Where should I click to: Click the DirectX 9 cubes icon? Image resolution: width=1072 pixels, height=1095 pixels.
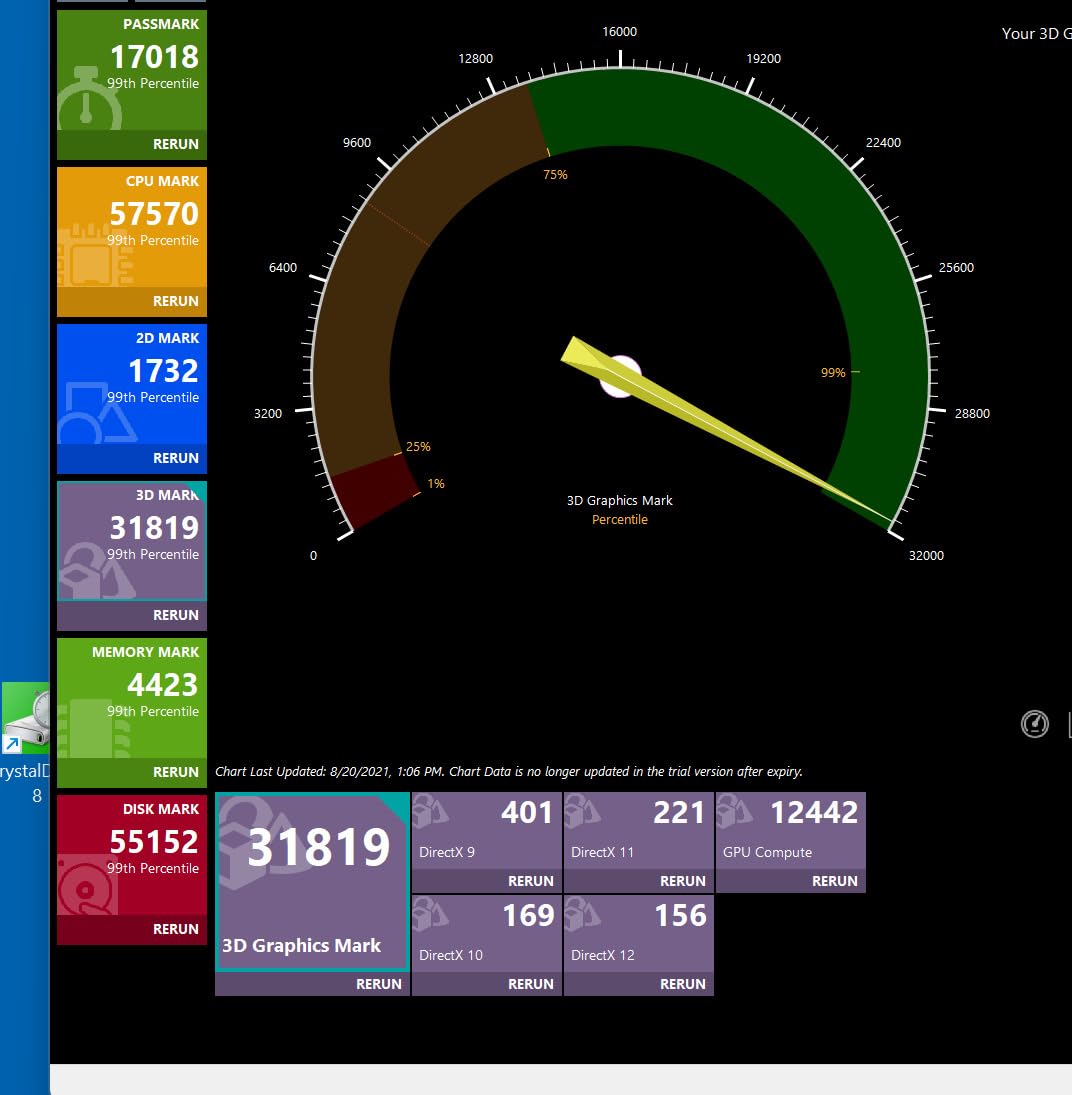(431, 811)
